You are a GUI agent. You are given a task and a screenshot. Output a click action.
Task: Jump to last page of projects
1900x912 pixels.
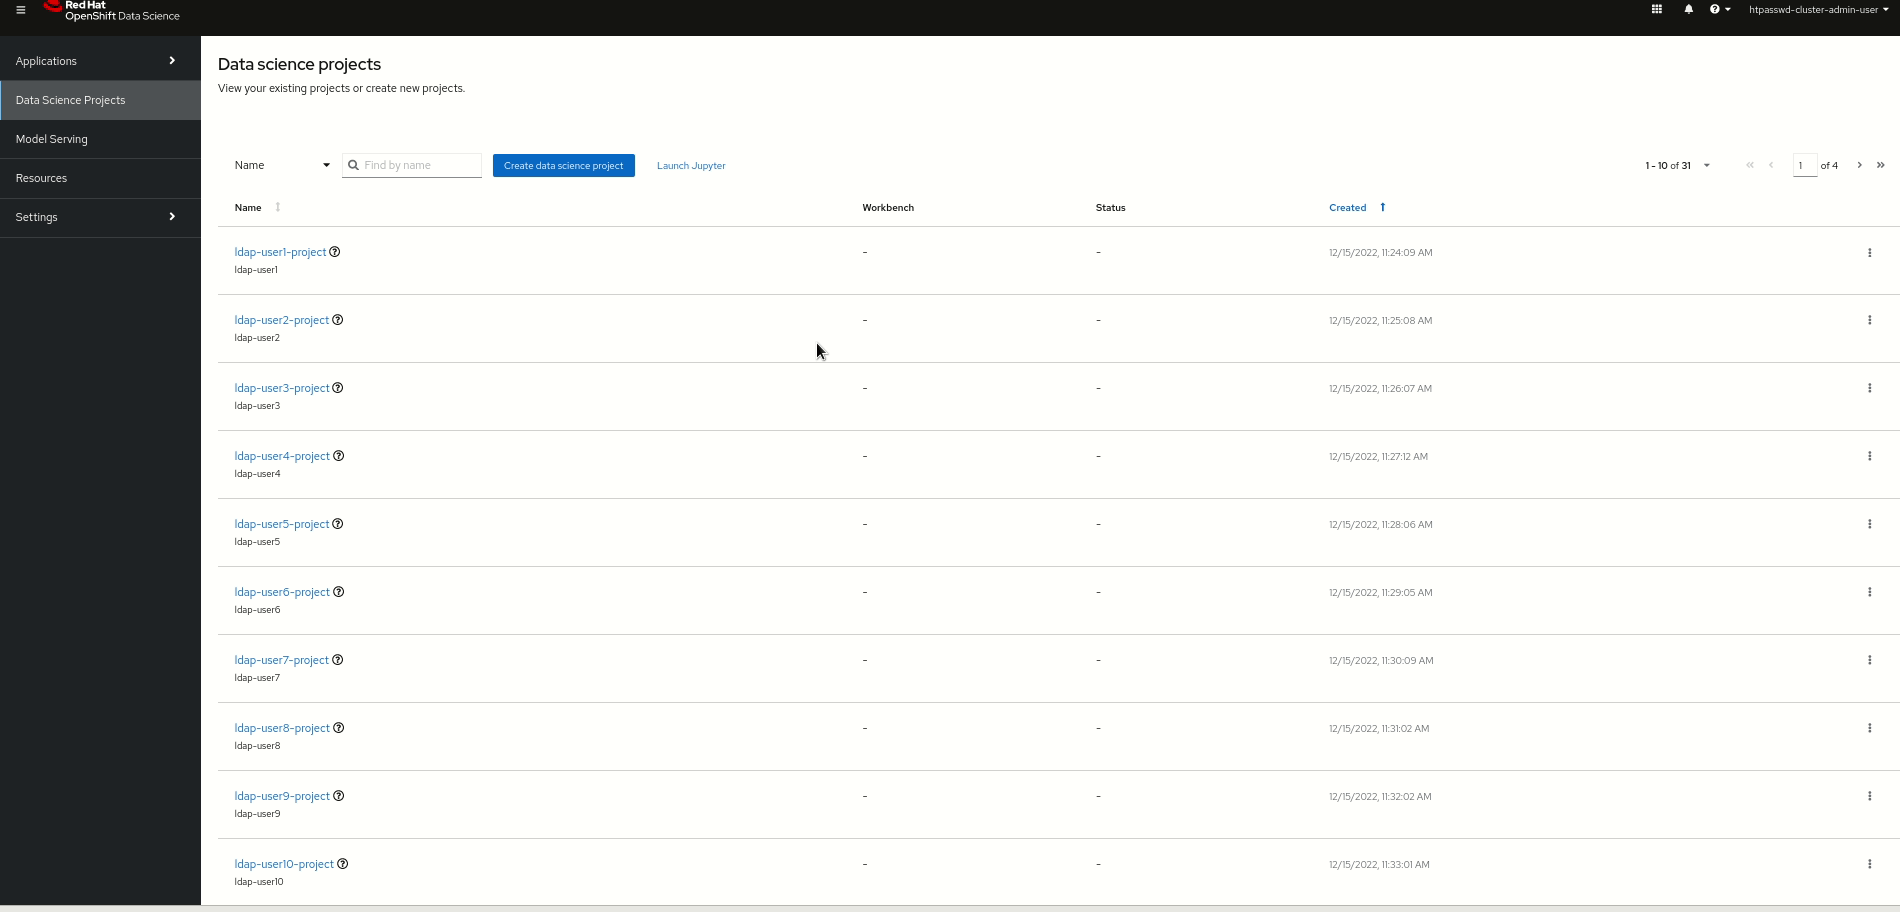[1881, 165]
